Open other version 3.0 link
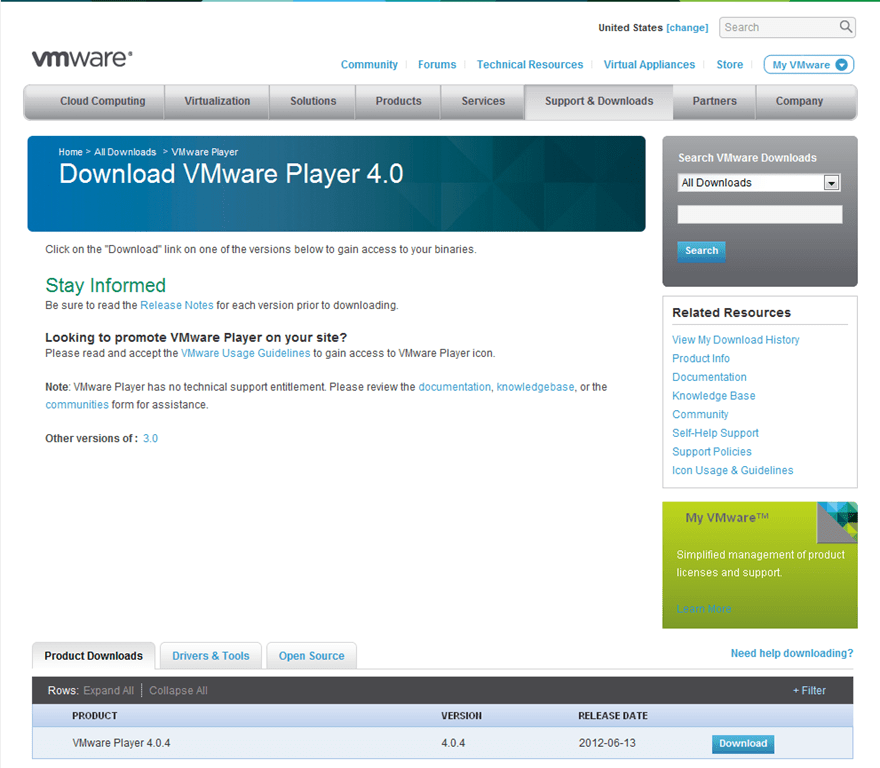880x768 pixels. point(150,438)
